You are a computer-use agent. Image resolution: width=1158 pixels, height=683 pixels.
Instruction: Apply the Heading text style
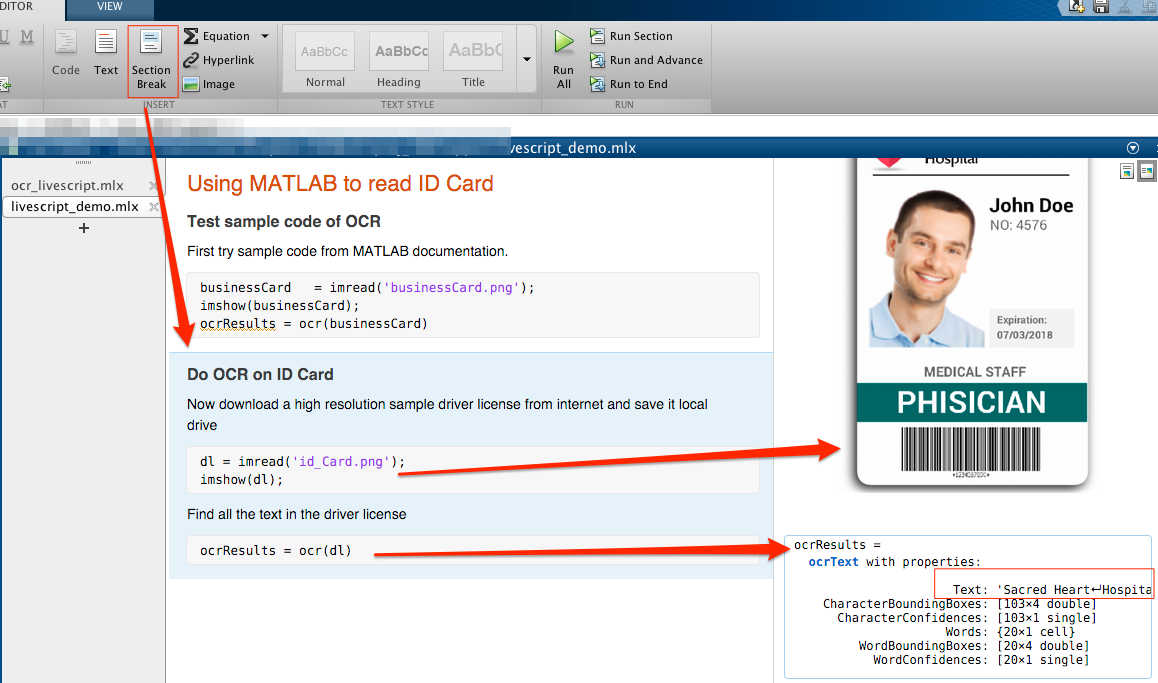(398, 51)
